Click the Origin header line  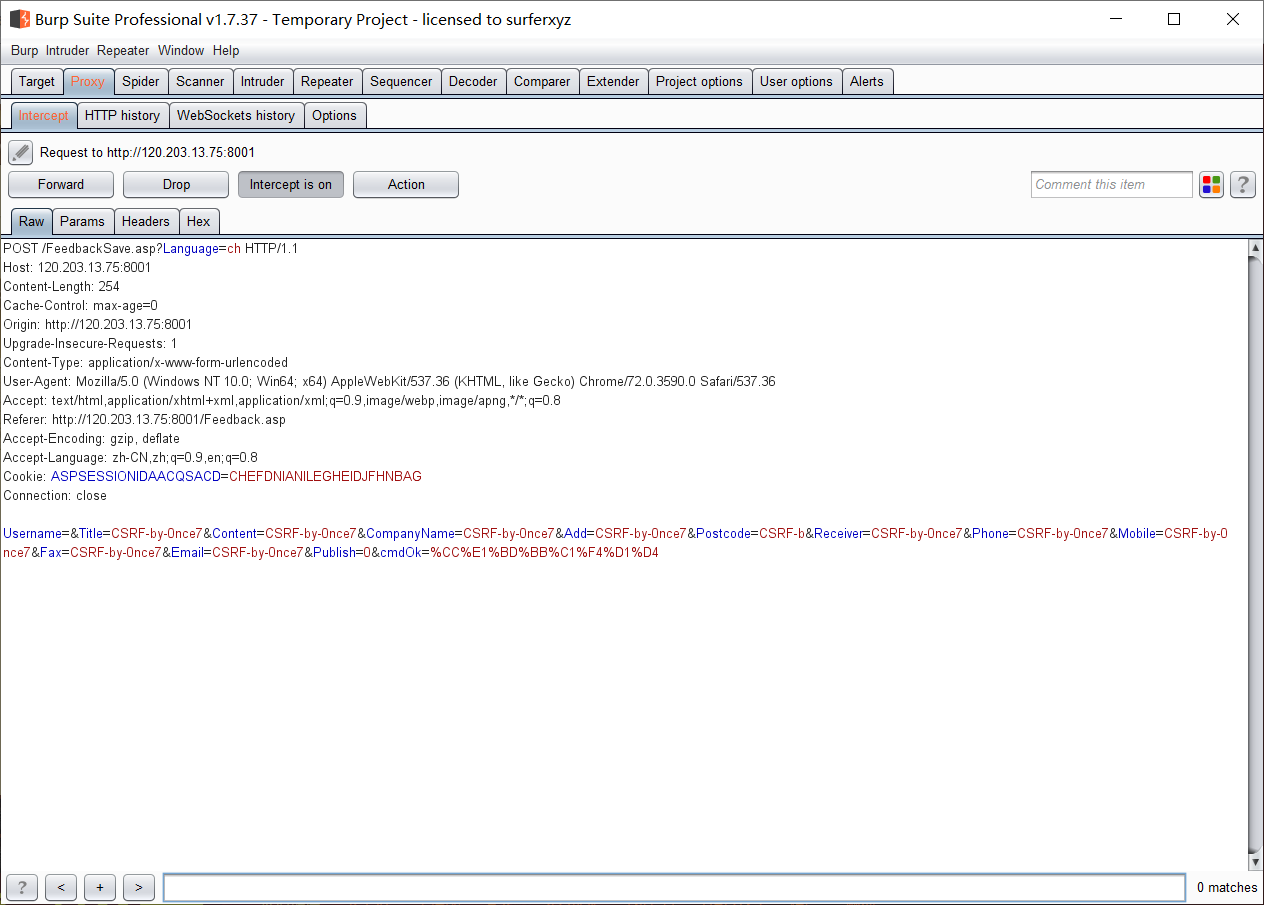98,325
